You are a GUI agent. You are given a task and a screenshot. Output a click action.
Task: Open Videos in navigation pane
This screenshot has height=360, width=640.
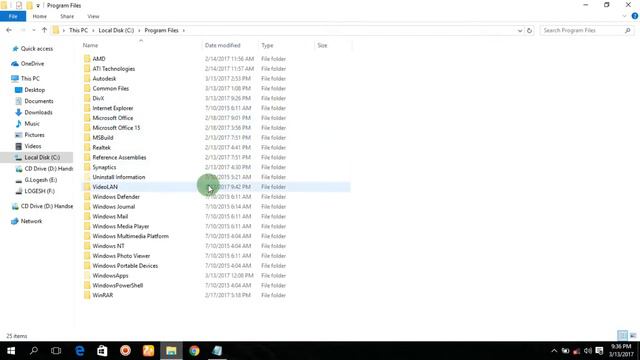point(33,146)
